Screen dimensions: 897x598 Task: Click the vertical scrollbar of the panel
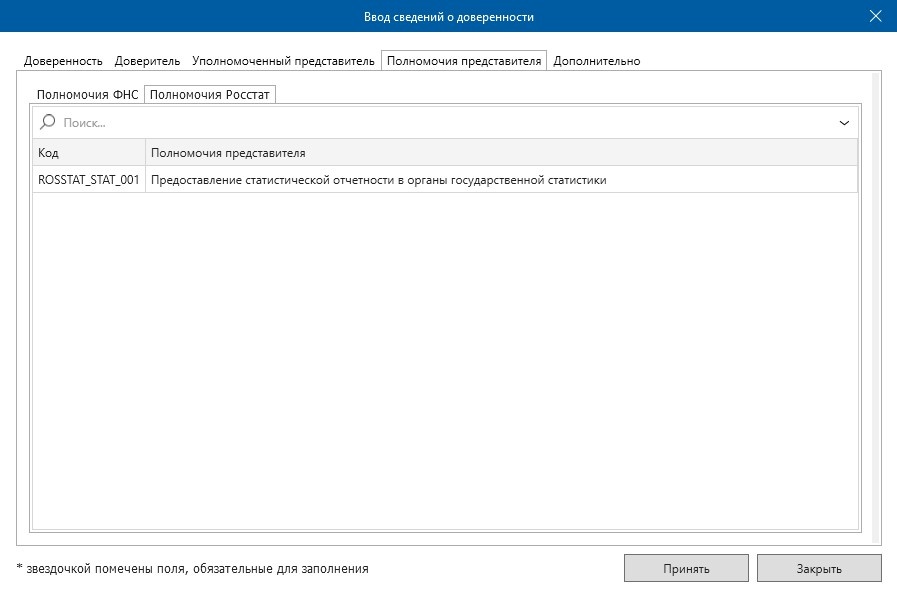[875, 308]
